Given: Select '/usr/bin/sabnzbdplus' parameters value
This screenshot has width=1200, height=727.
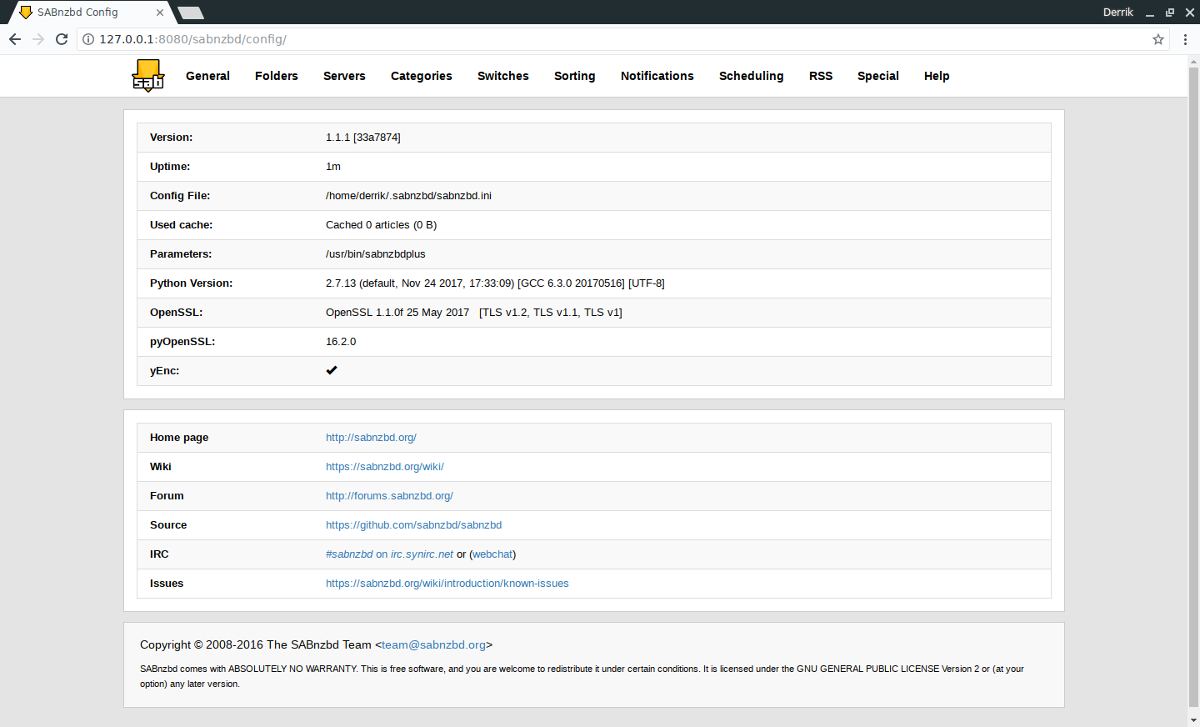Looking at the screenshot, I should coord(376,254).
